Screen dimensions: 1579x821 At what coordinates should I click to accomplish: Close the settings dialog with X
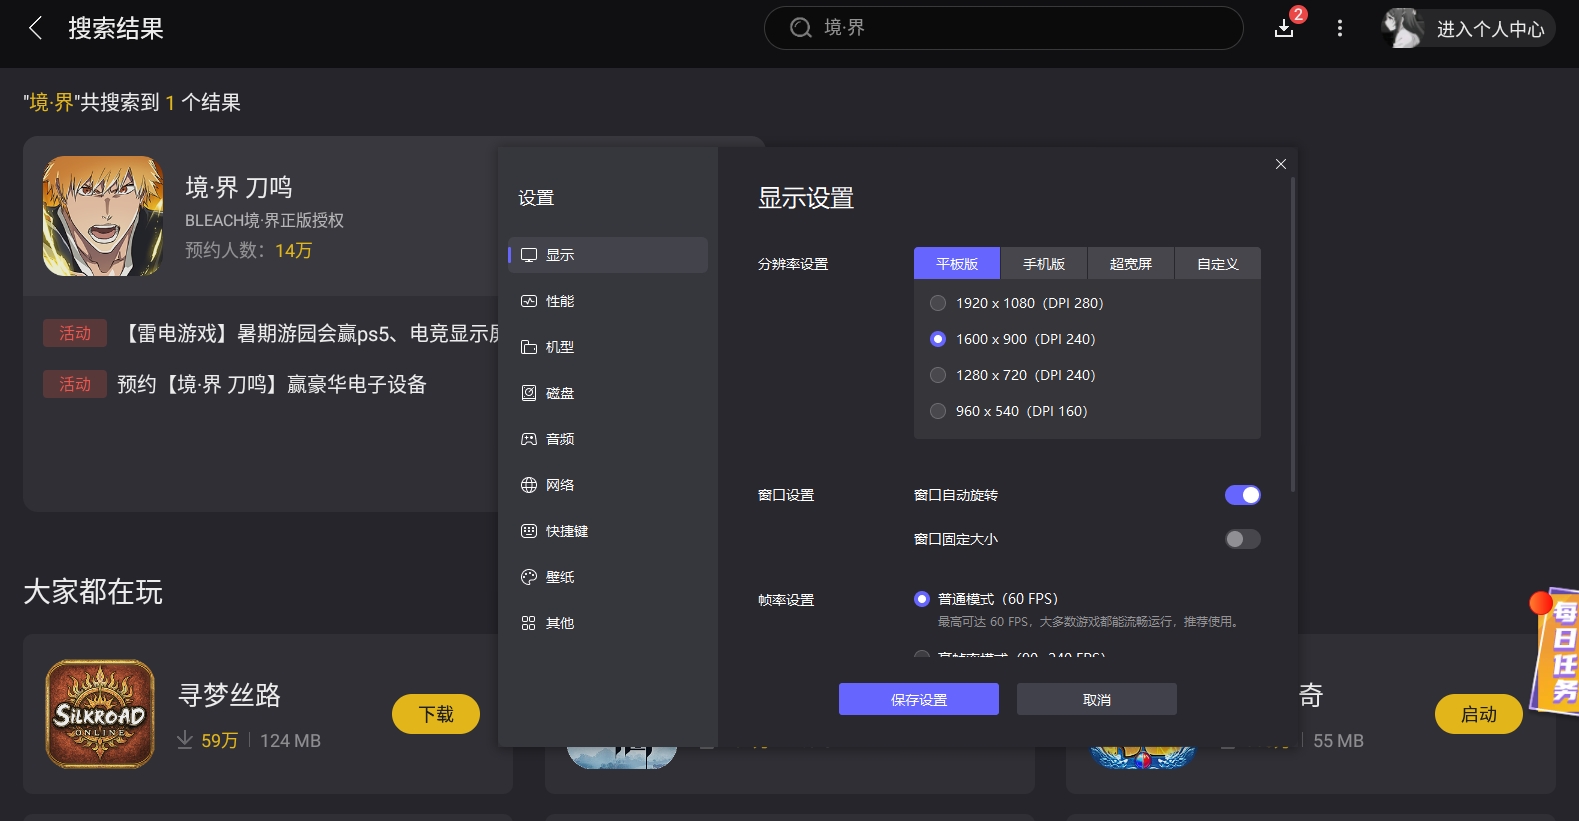[x=1281, y=164]
